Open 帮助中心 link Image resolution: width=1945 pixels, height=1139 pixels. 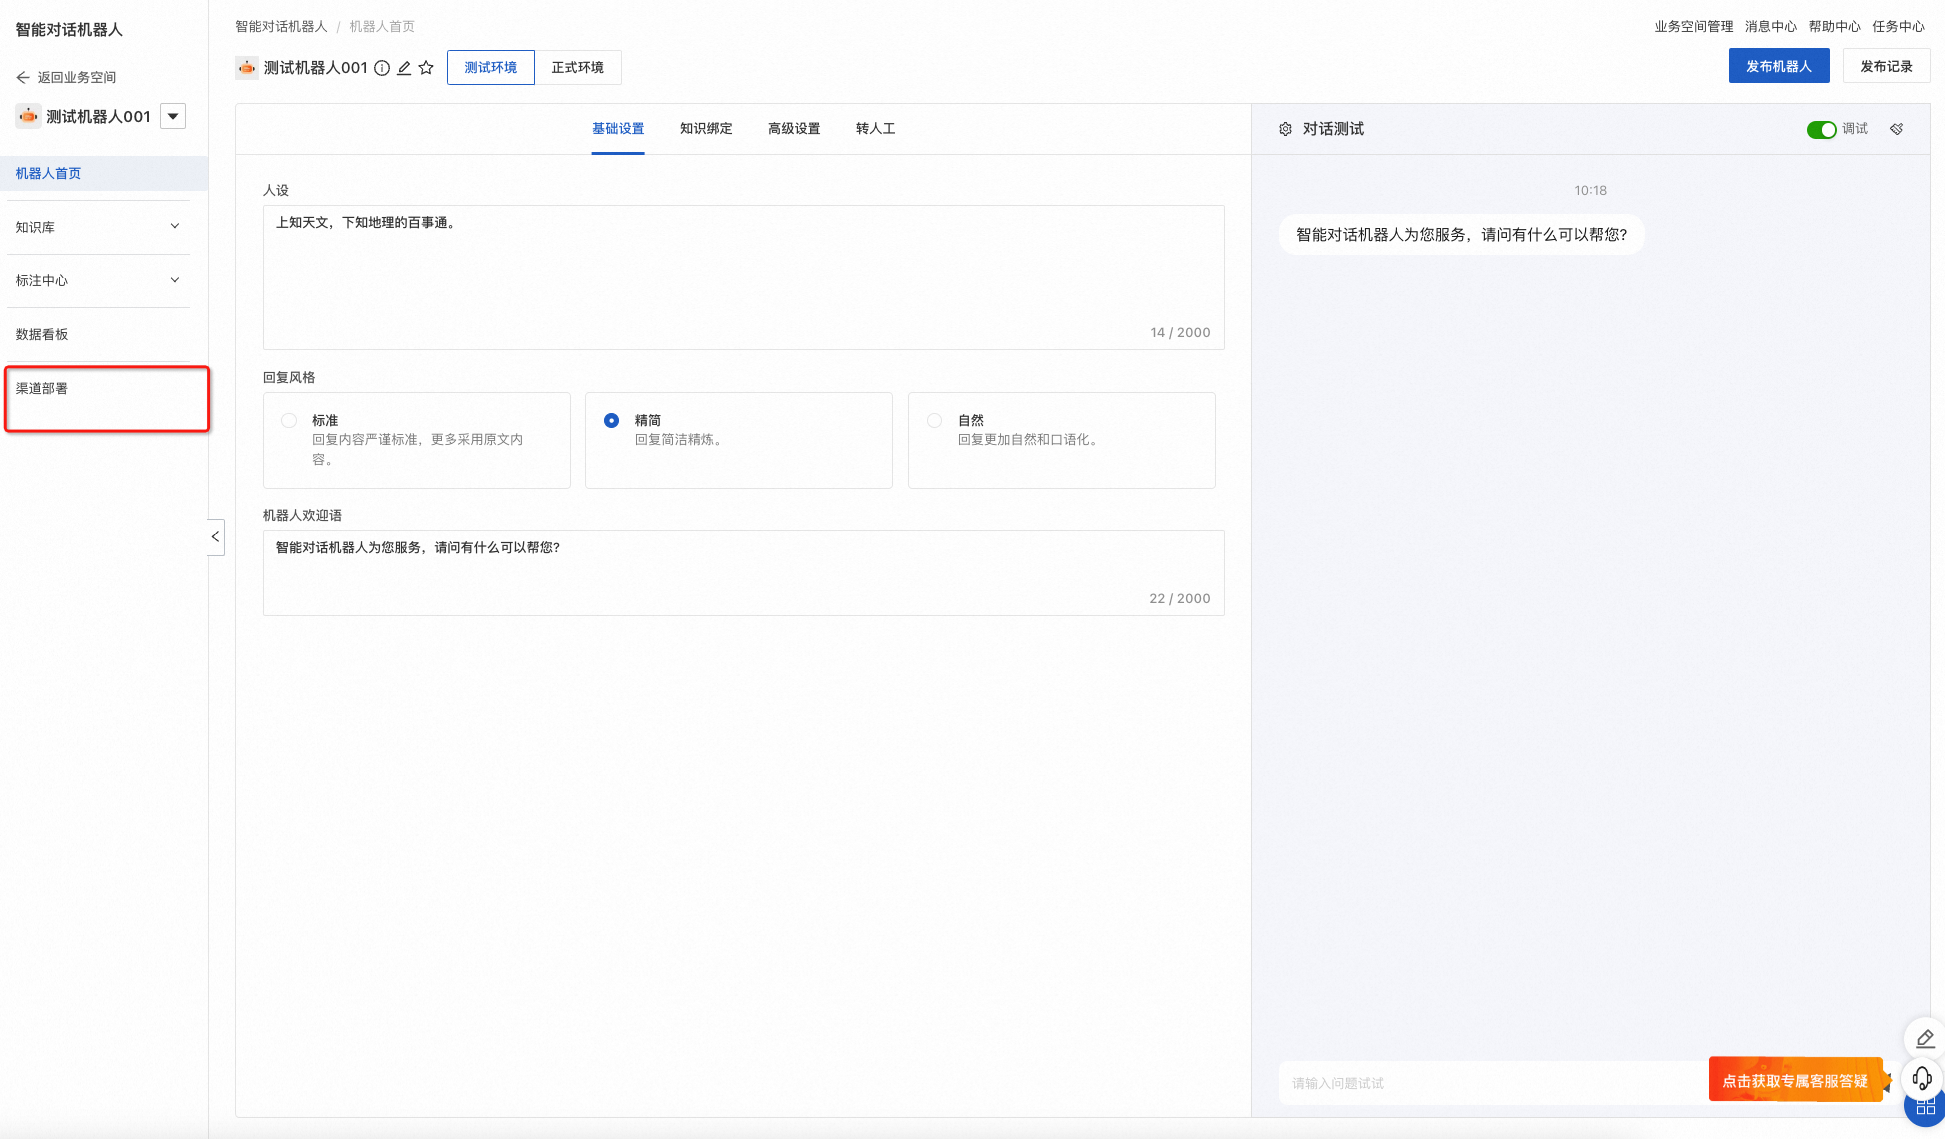point(1834,27)
